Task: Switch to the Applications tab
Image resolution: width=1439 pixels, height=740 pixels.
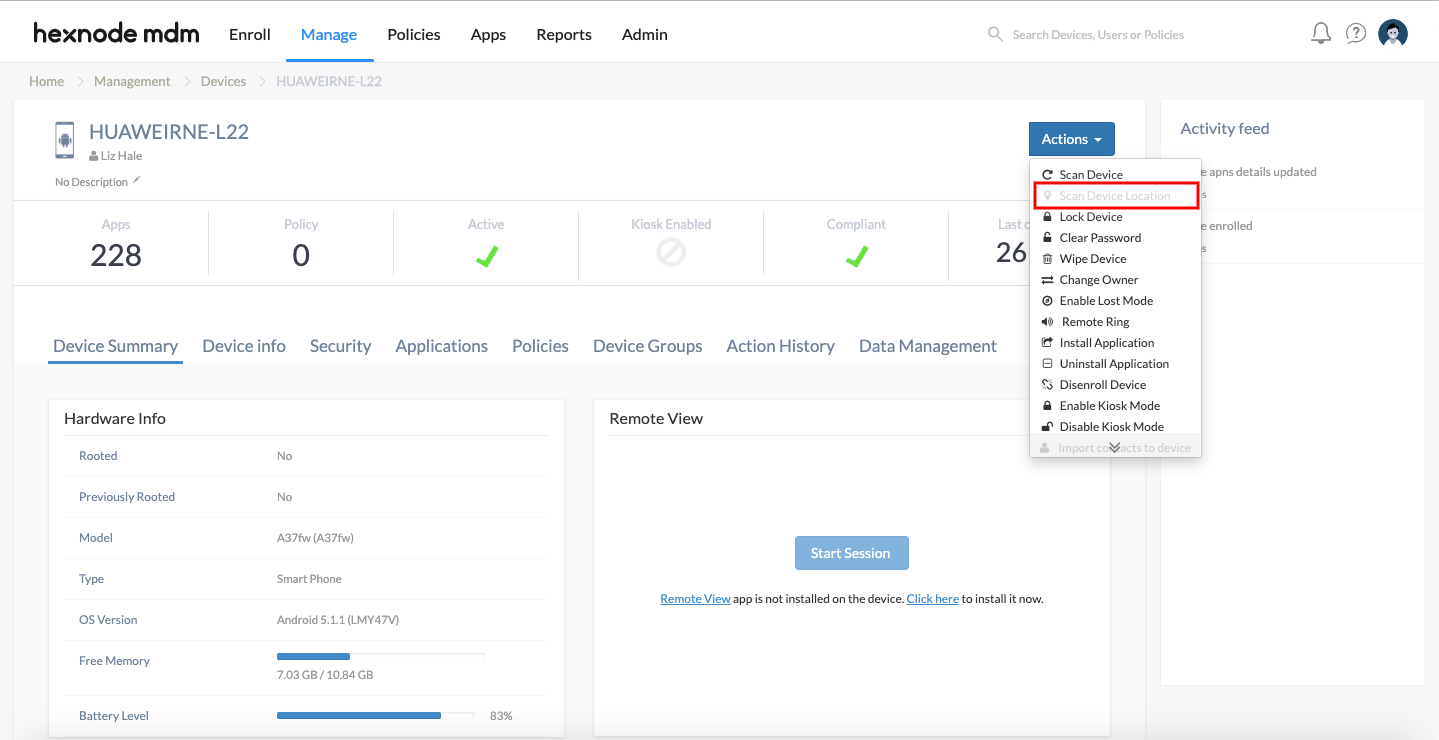Action: 441,345
